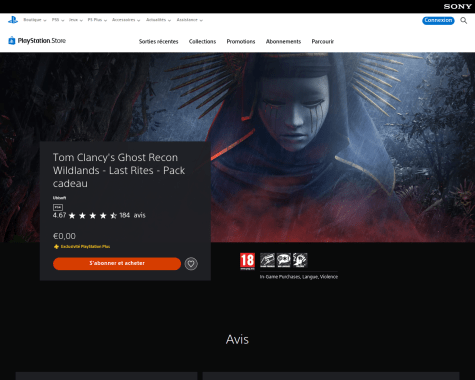Add game to wishlist heart icon
The height and width of the screenshot is (380, 475).
191,264
